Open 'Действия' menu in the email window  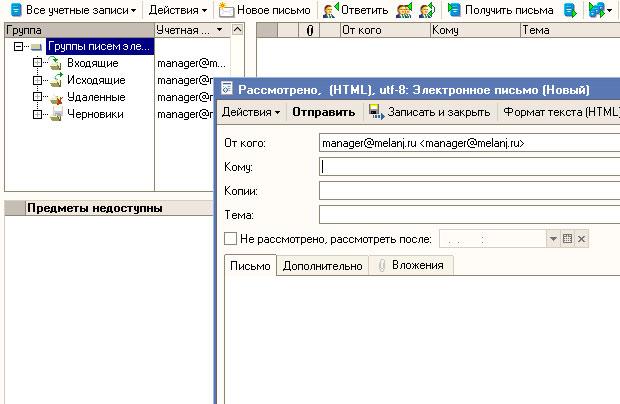click(250, 112)
